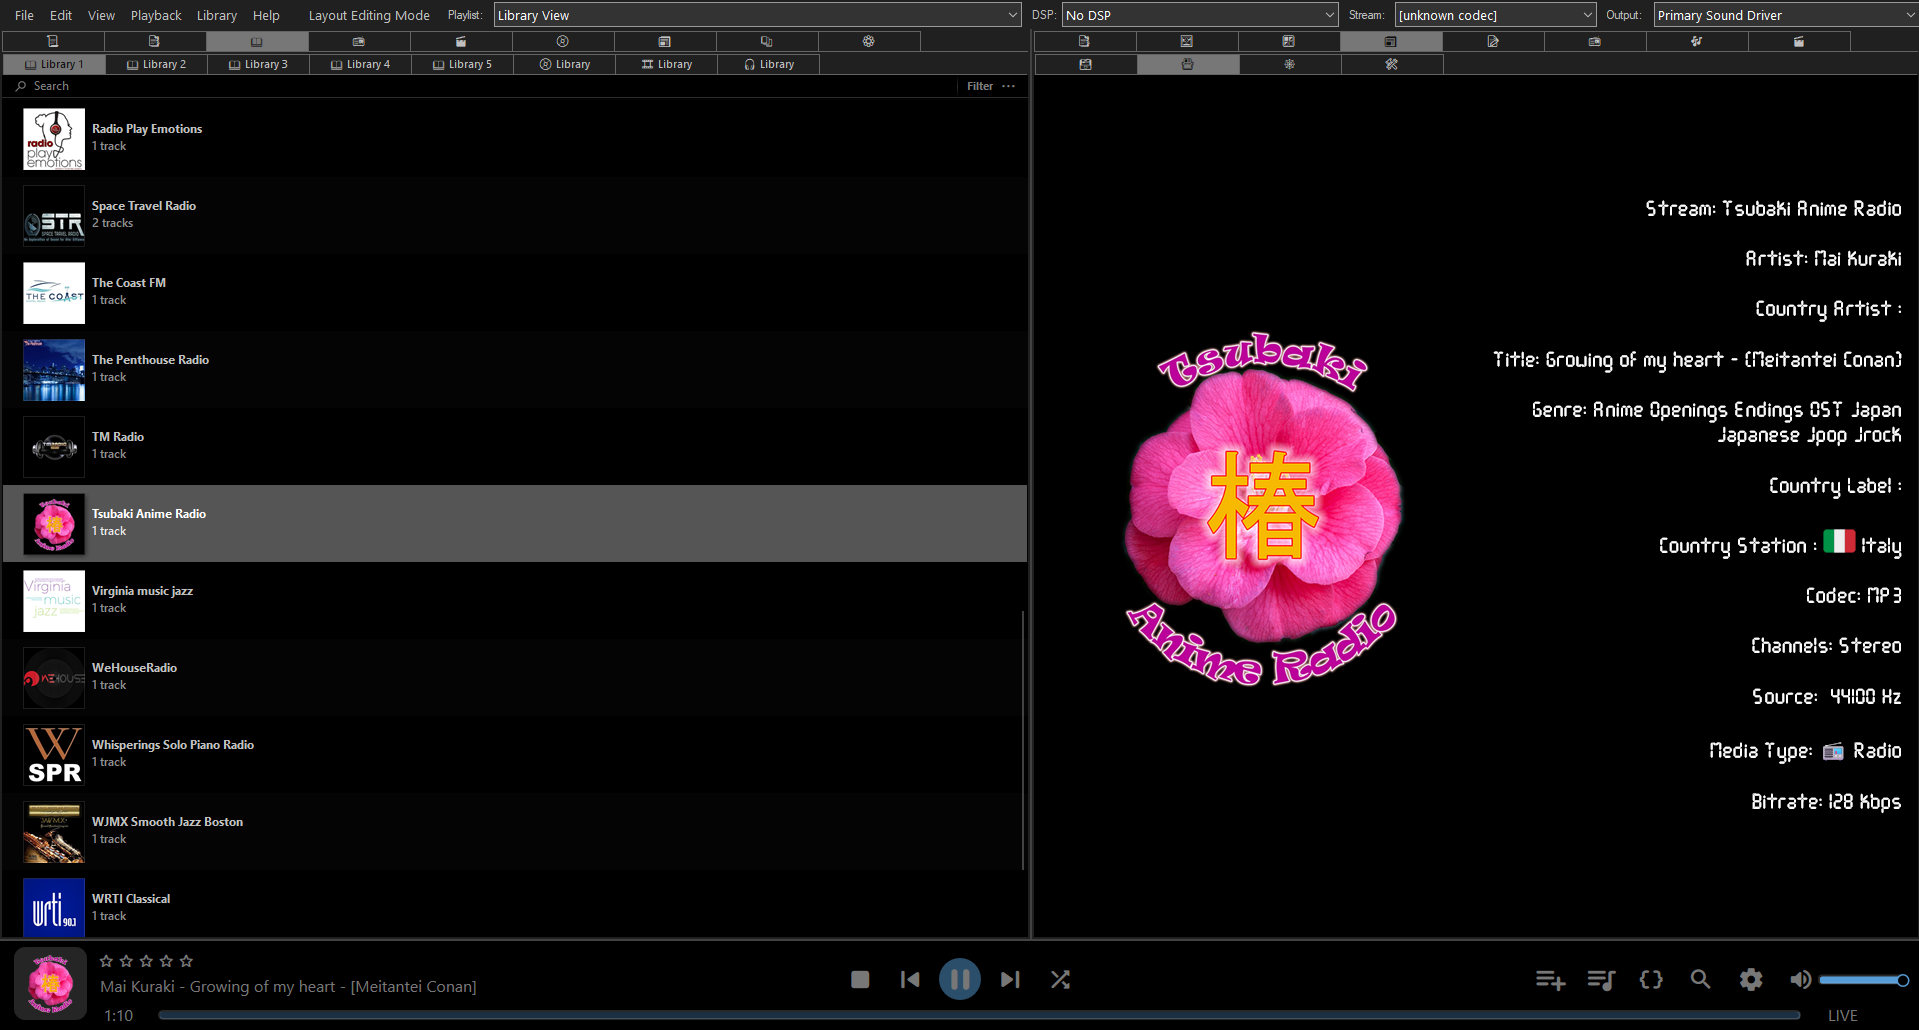Viewport: 1919px width, 1030px height.
Task: Open settings gear in bottom bar
Action: 1751,980
